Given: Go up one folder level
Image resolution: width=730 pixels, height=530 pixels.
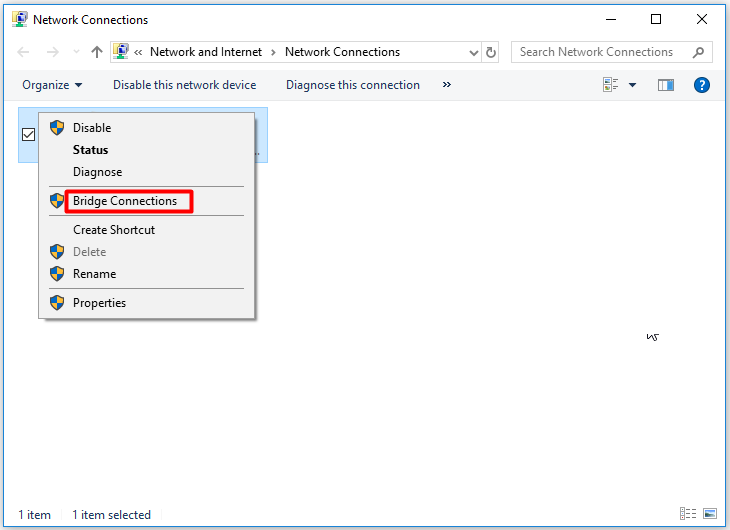Looking at the screenshot, I should tap(97, 52).
